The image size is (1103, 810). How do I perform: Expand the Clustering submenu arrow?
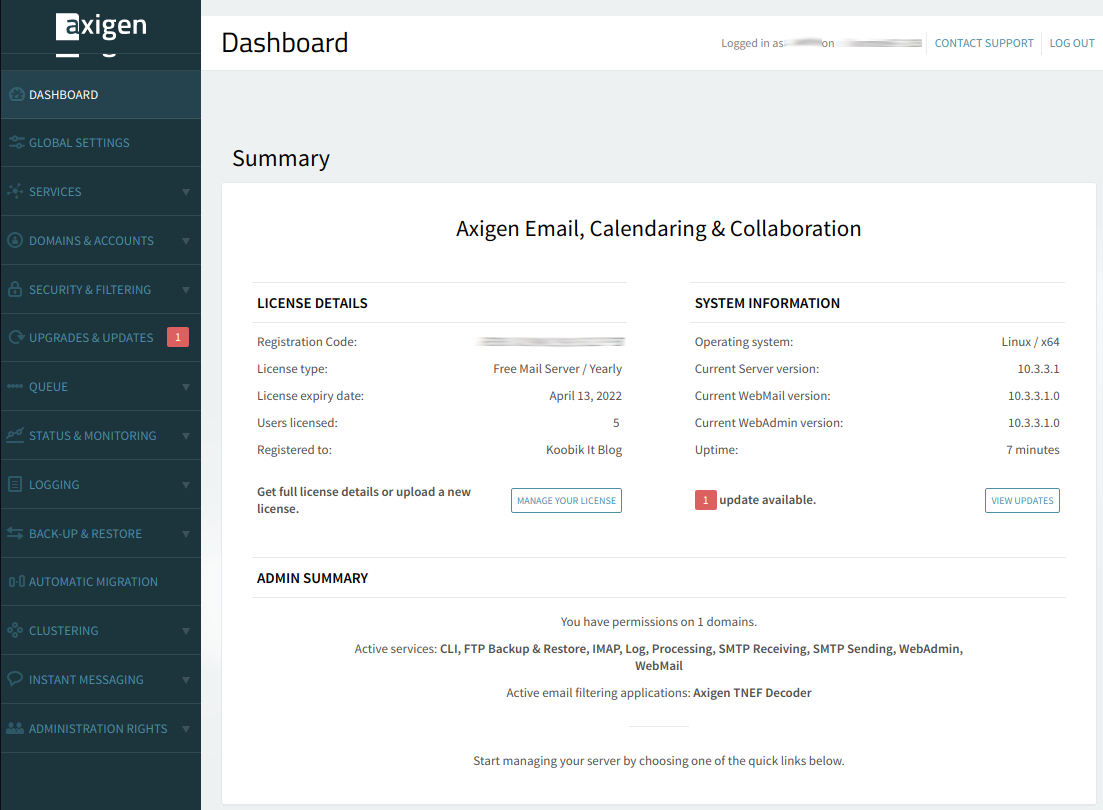tap(186, 631)
